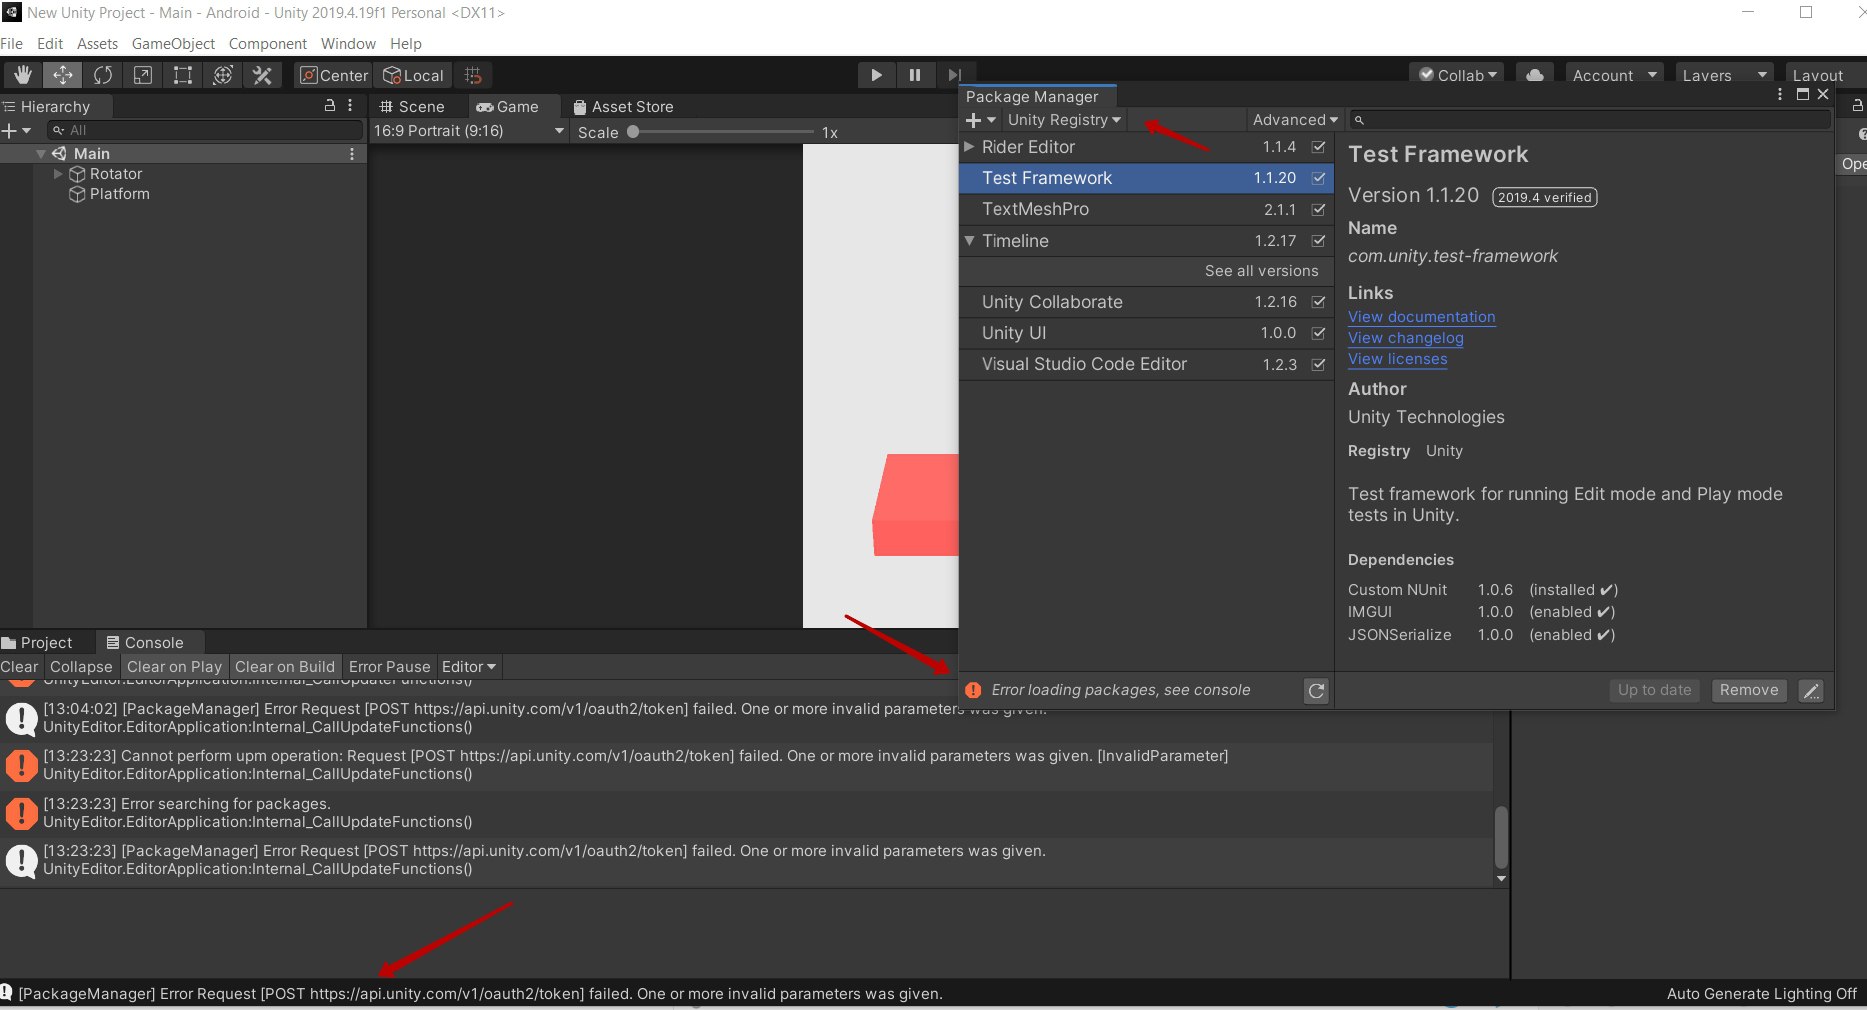The width and height of the screenshot is (1867, 1010).
Task: Clear the Console log
Action: coord(19,667)
